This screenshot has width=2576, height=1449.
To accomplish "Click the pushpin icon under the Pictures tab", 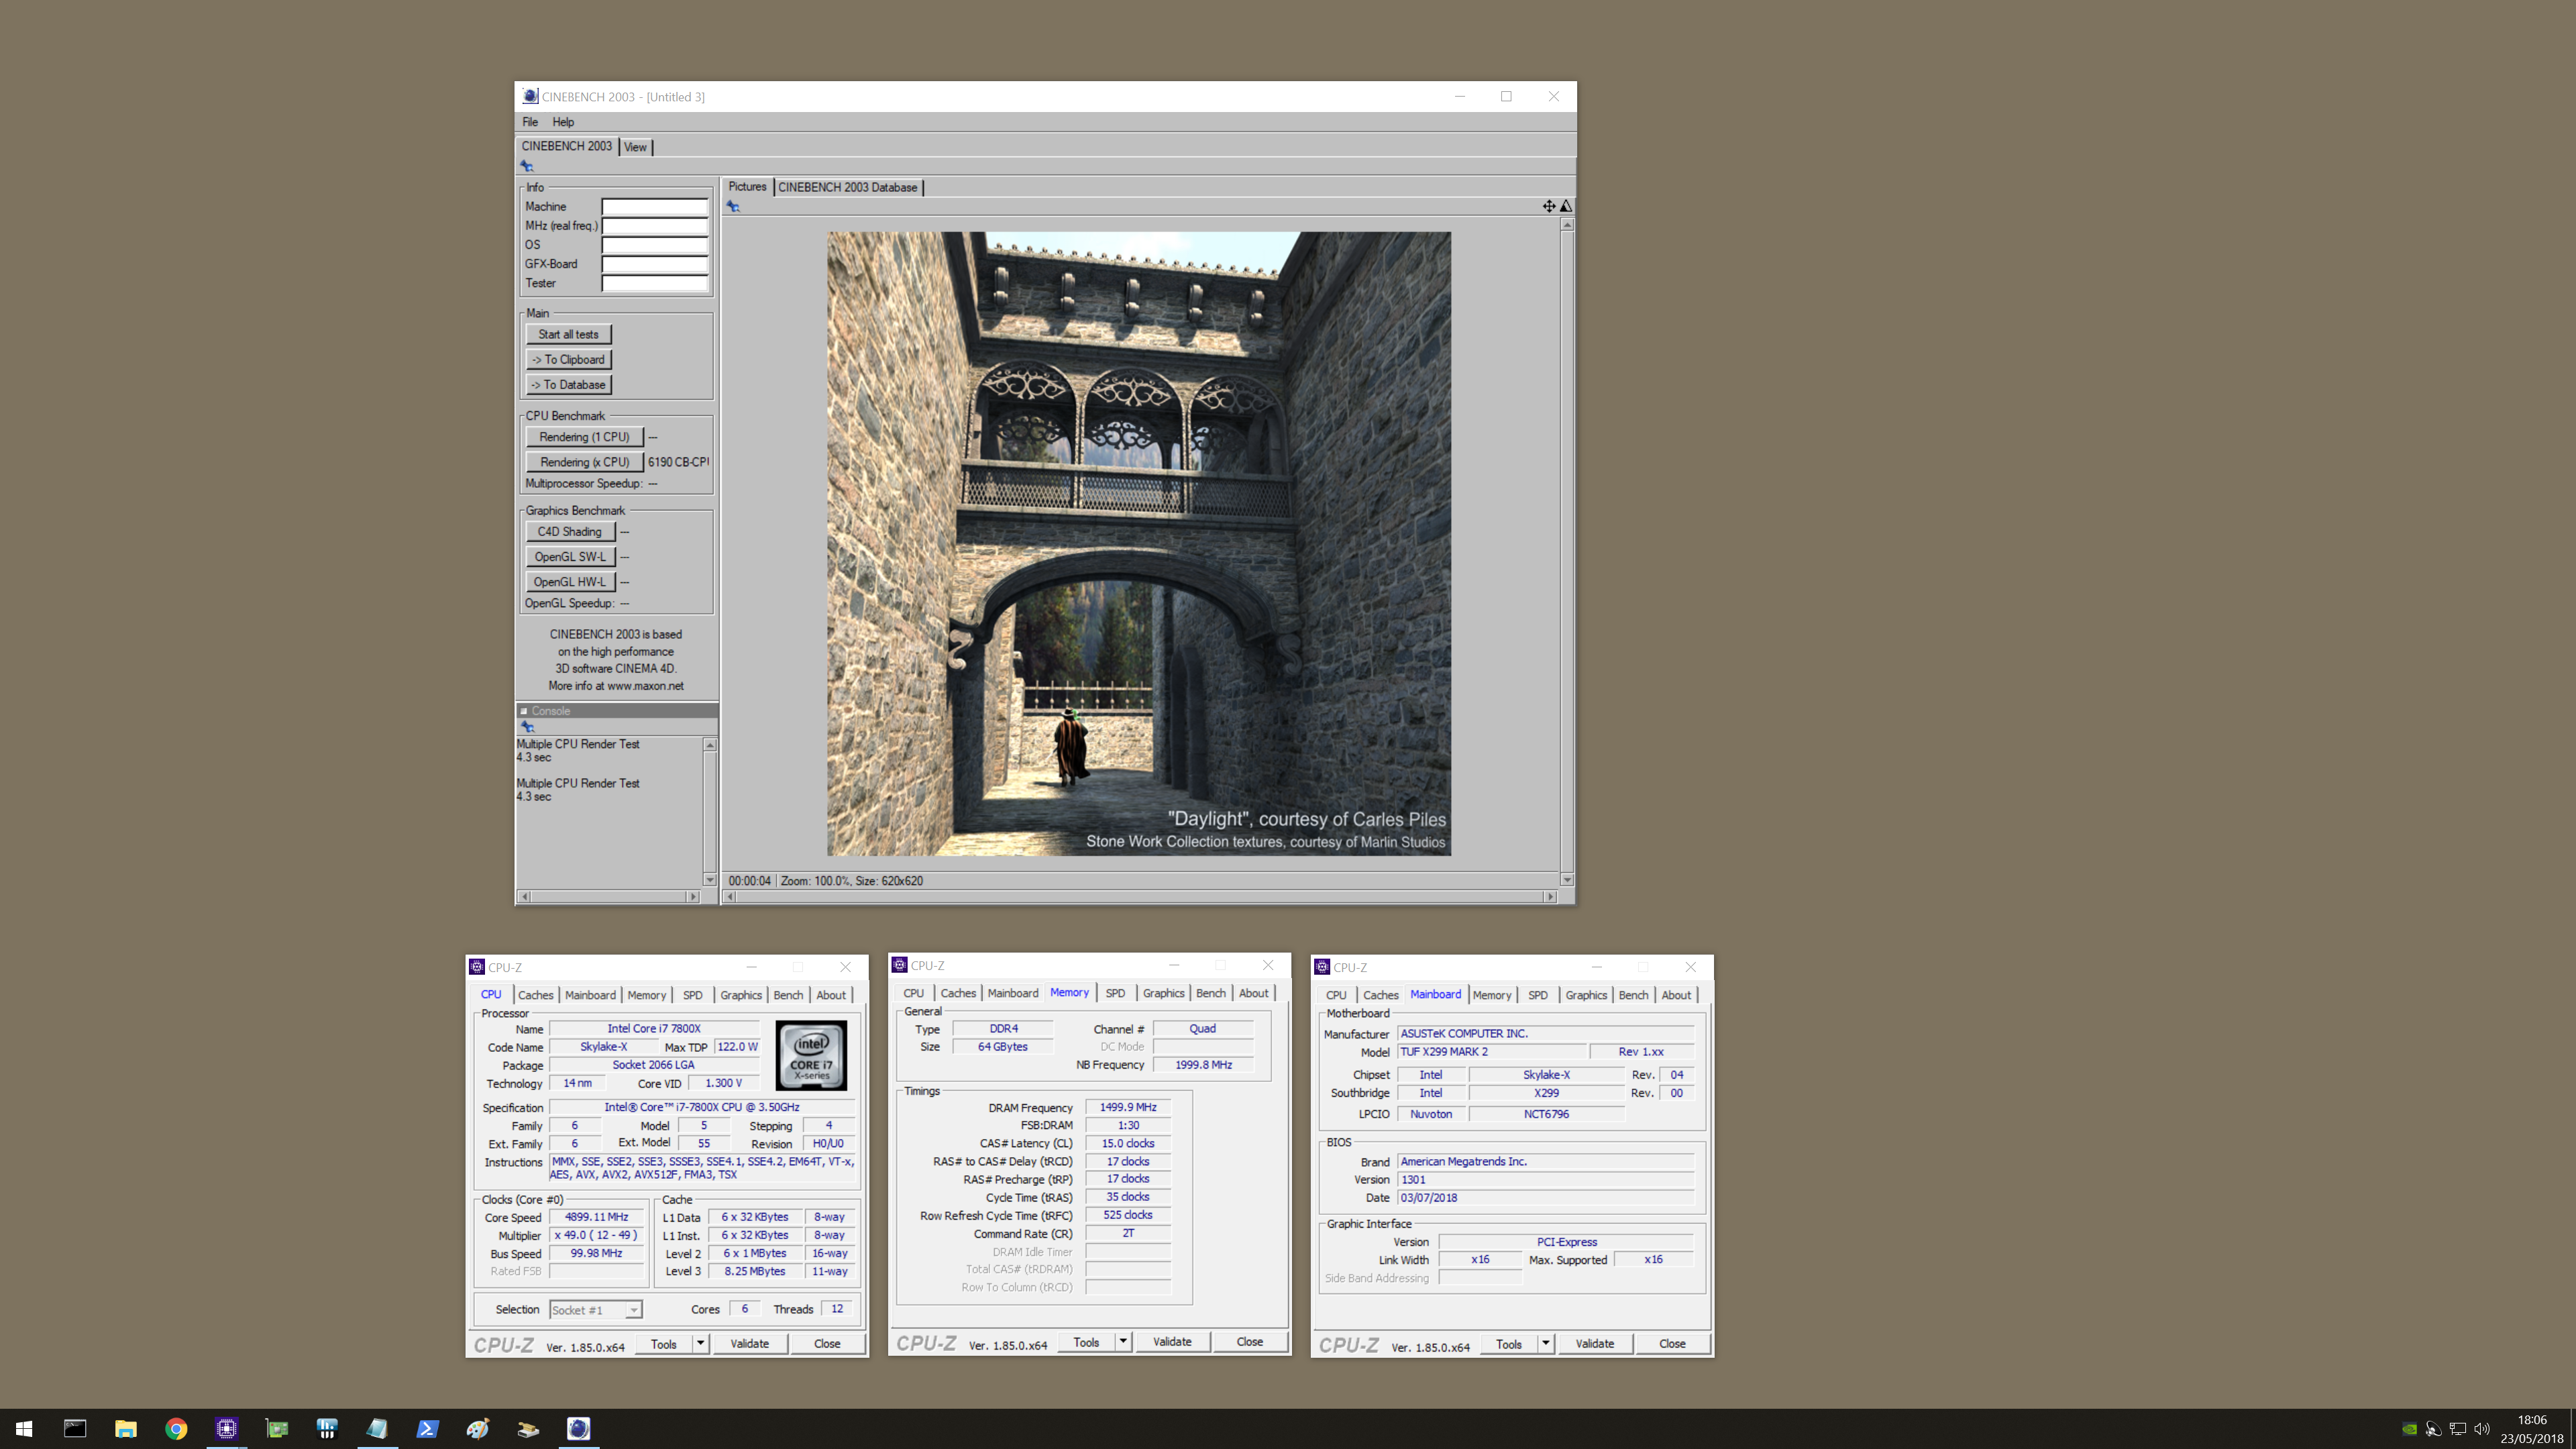I will [733, 206].
